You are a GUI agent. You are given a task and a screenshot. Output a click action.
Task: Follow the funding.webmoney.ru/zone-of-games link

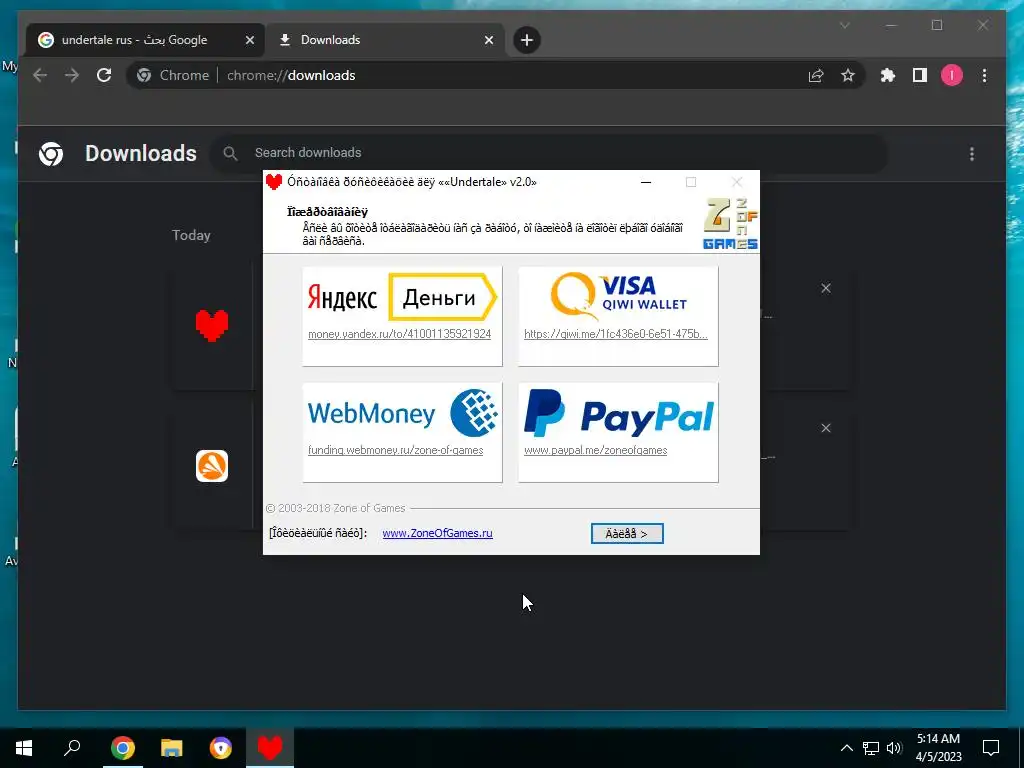(x=395, y=451)
